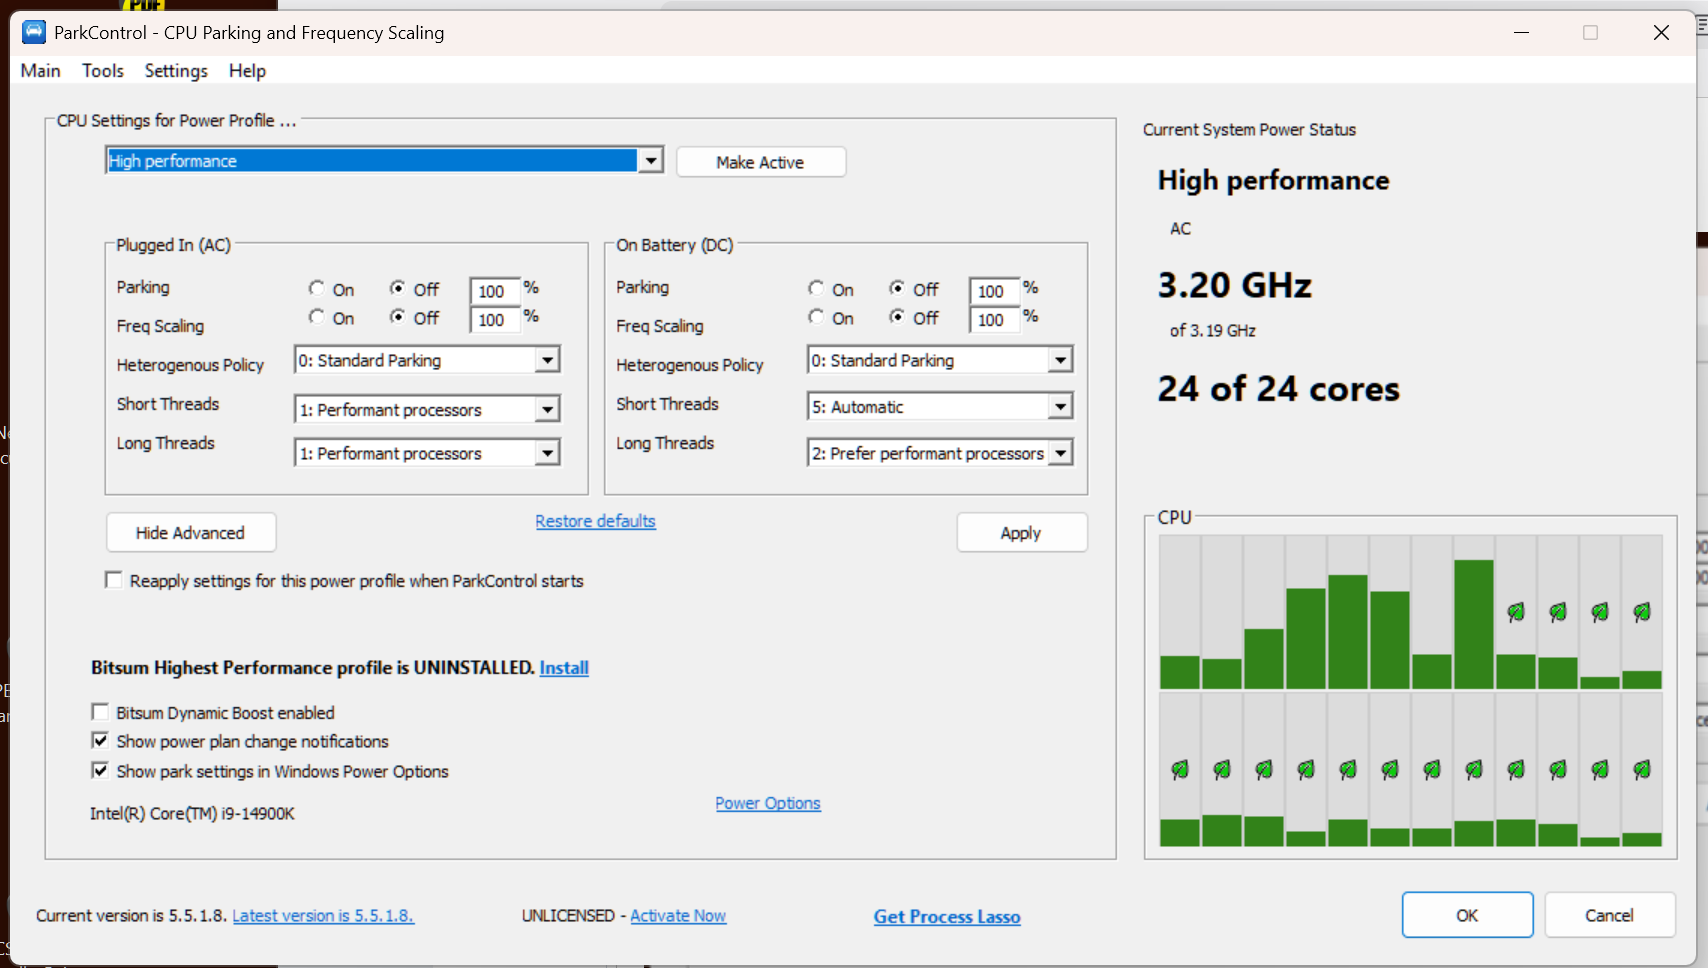The height and width of the screenshot is (968, 1708).
Task: Open the Power Options link
Action: pos(768,803)
